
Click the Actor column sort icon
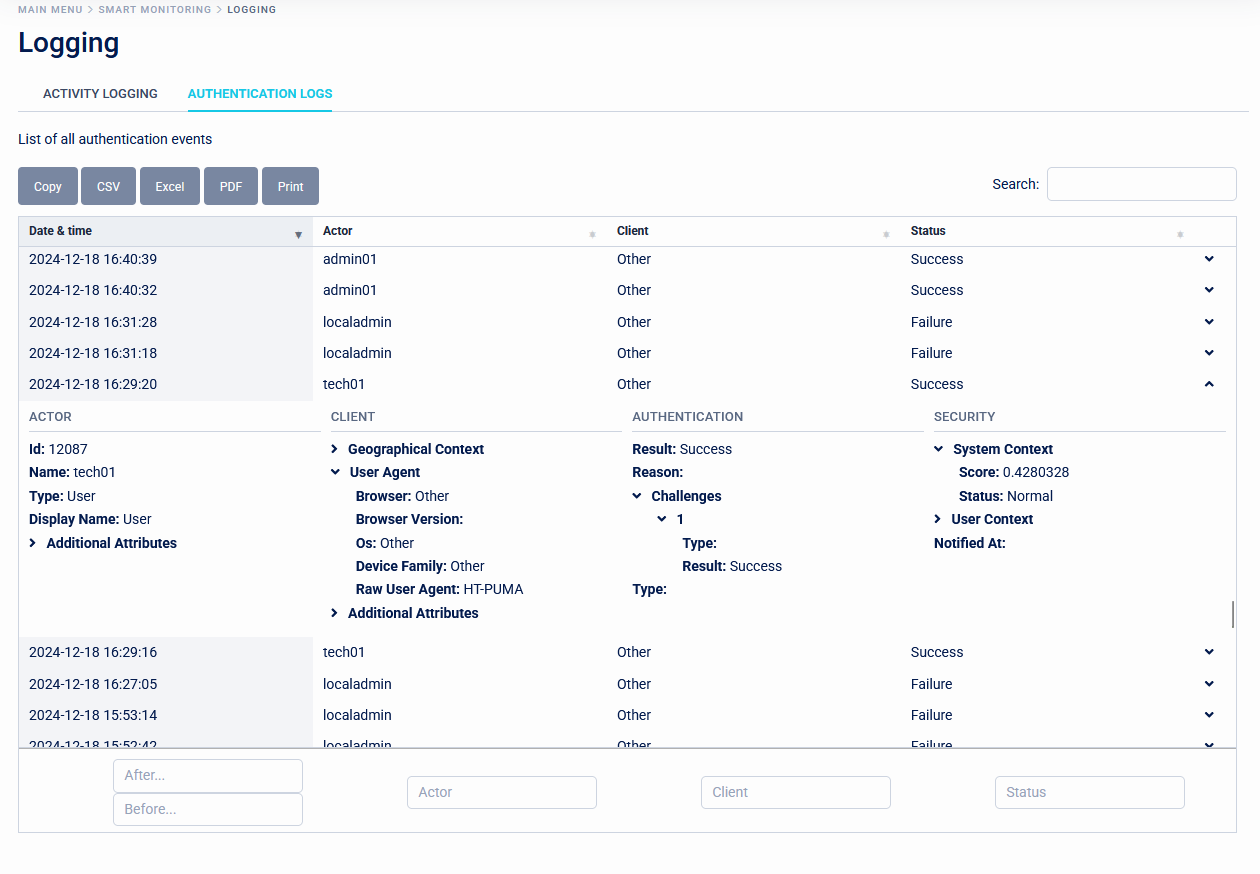592,235
